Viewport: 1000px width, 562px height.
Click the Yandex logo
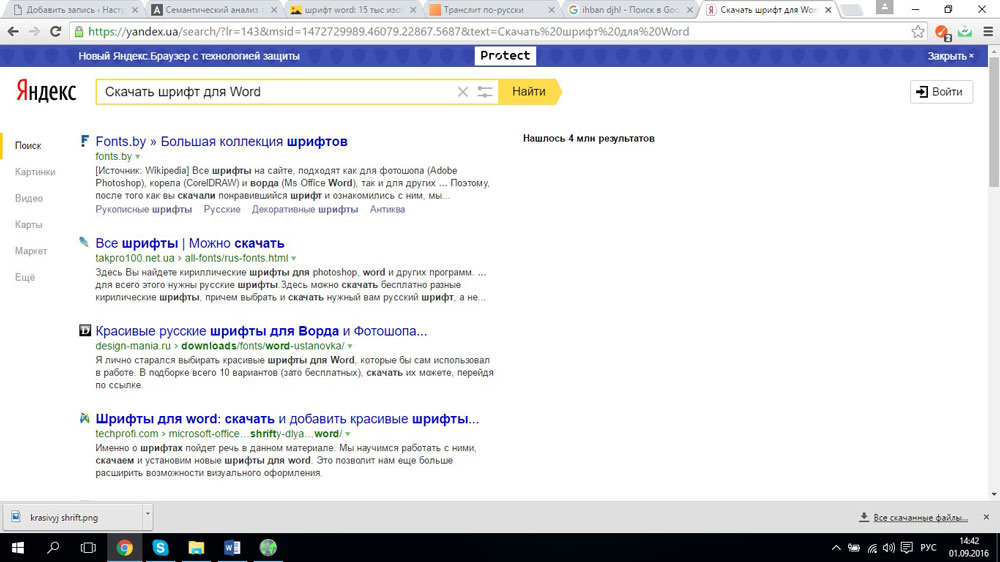pos(46,92)
